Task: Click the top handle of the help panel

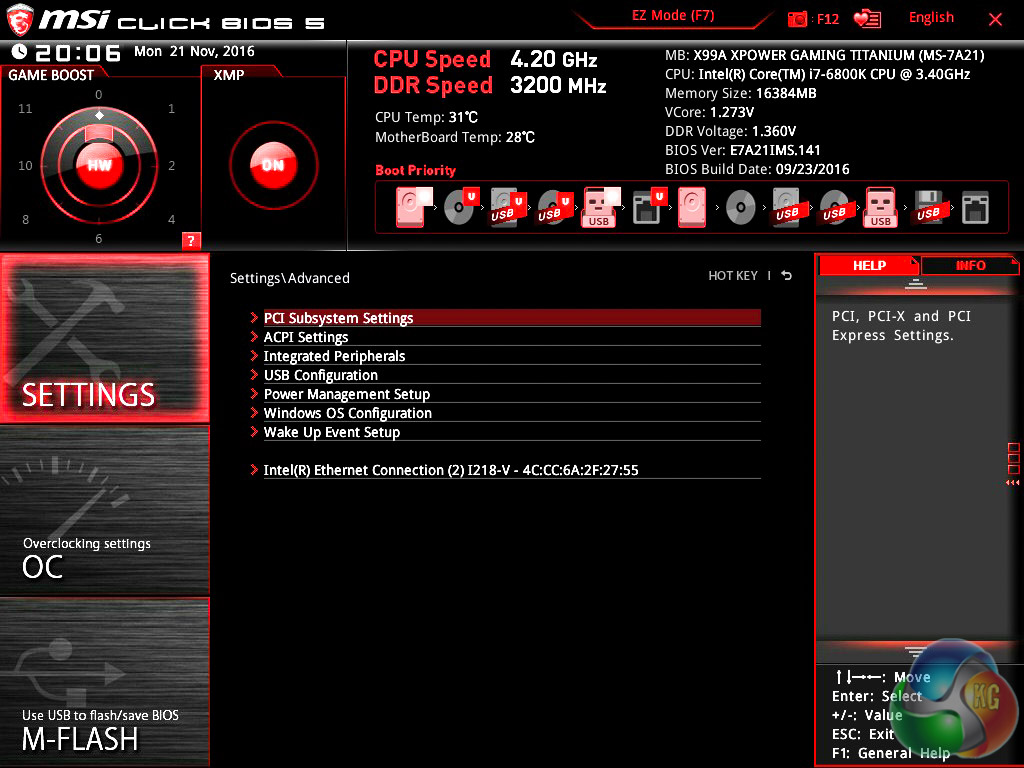Action: [x=916, y=283]
